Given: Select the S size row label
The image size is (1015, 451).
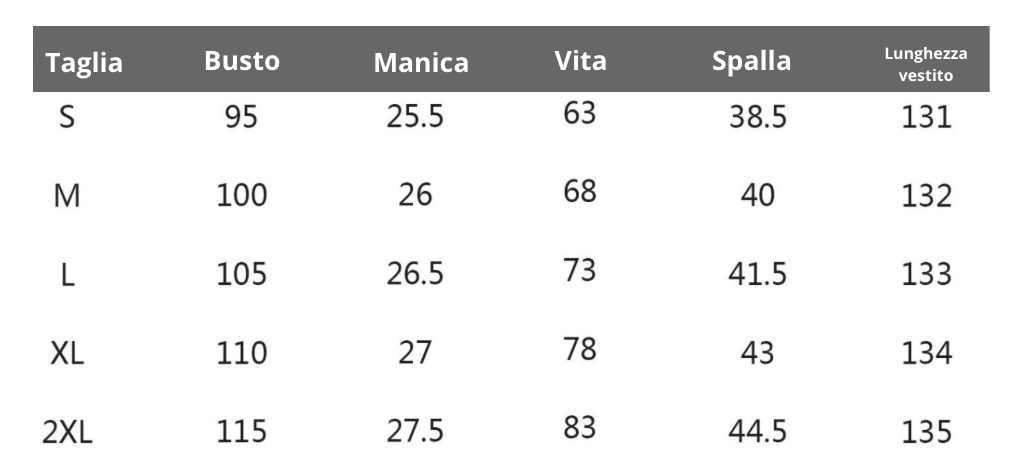Looking at the screenshot, I should 67,117.
